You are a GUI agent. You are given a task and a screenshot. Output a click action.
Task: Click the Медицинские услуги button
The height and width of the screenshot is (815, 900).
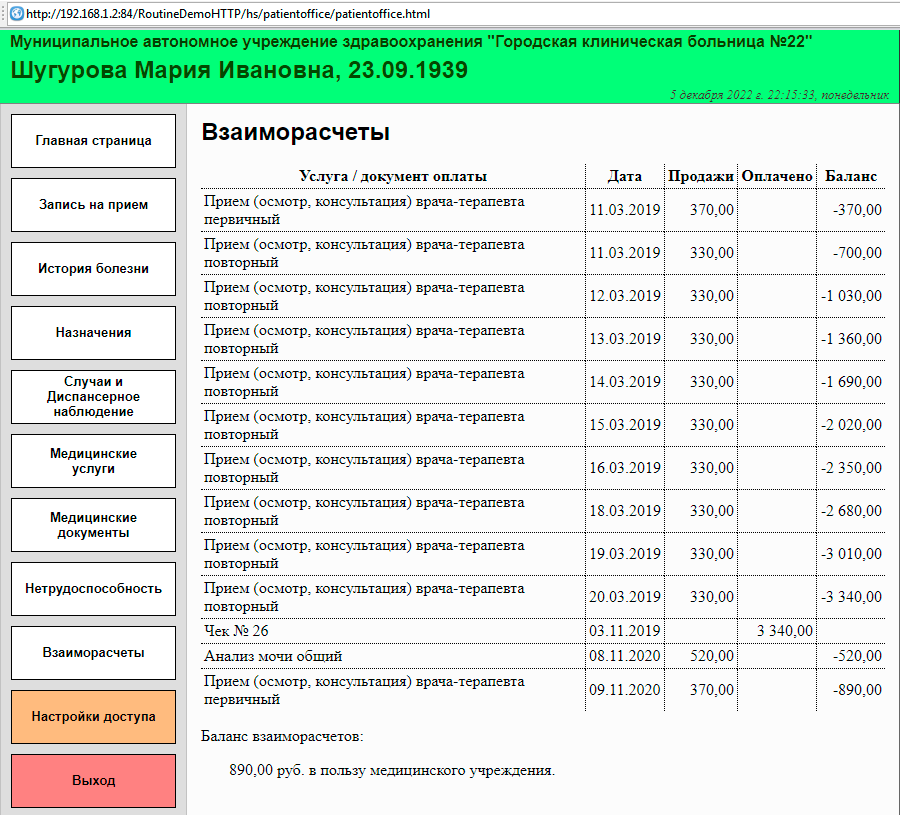pyautogui.click(x=93, y=461)
